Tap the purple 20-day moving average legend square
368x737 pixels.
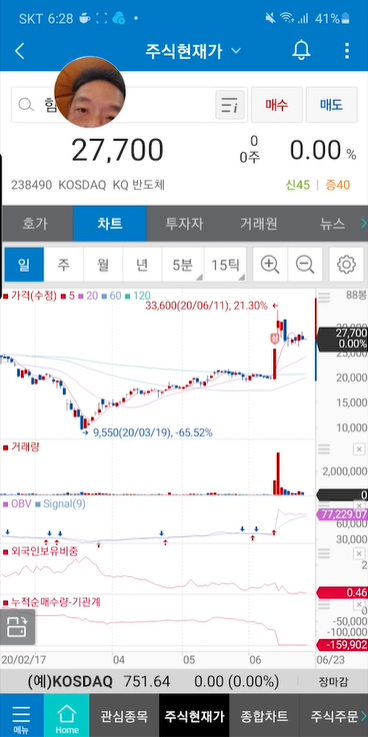pyautogui.click(x=80, y=296)
